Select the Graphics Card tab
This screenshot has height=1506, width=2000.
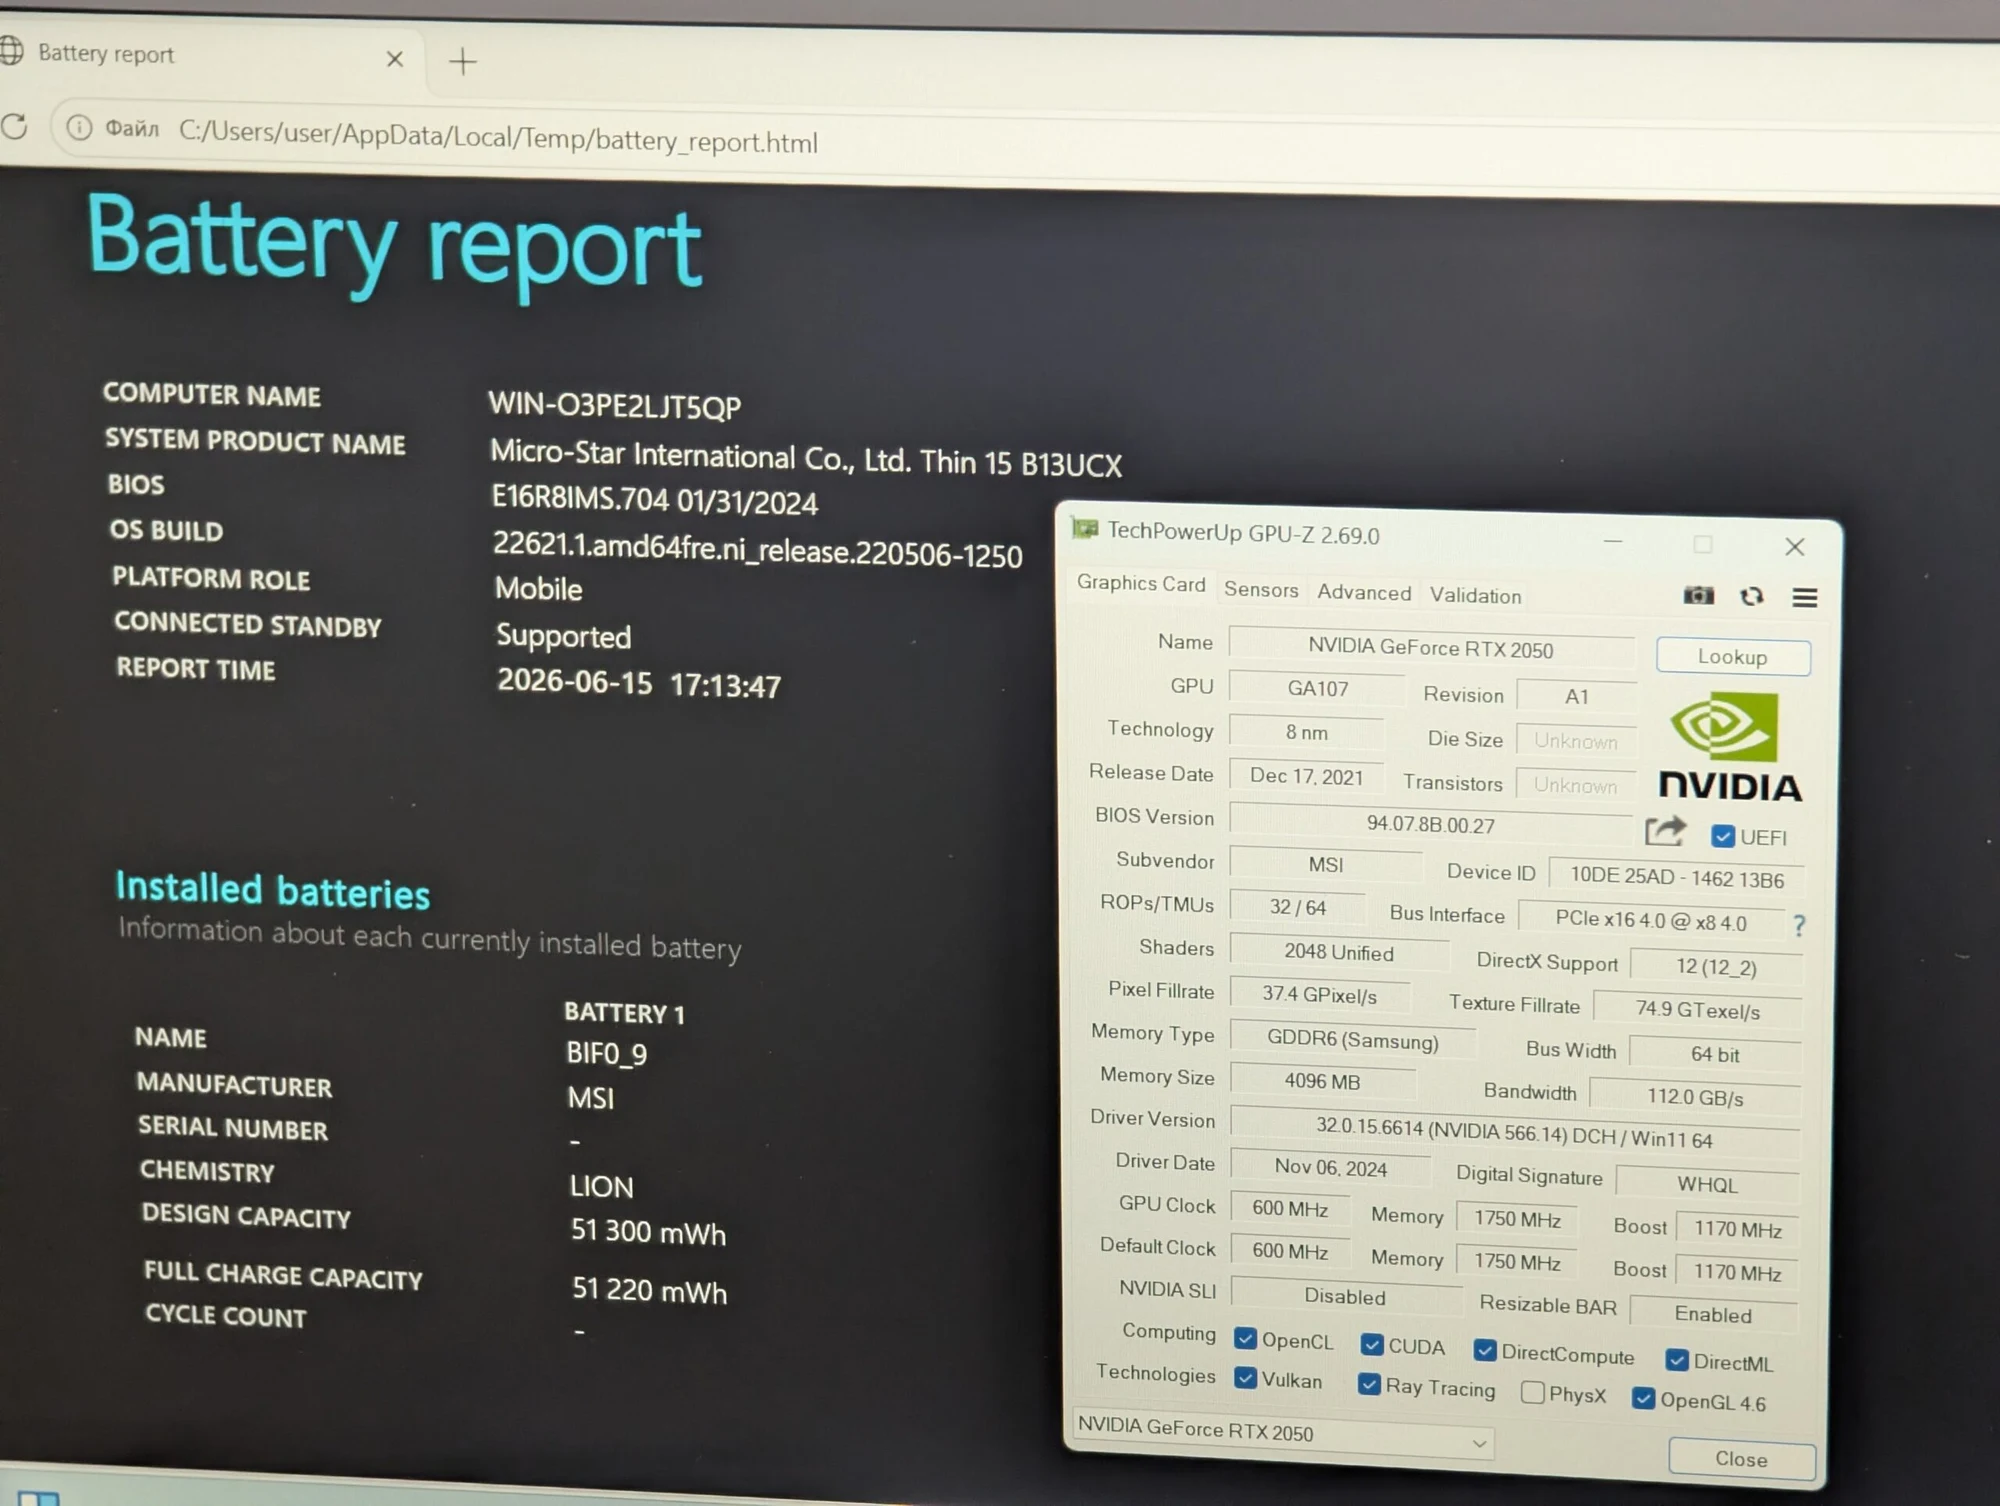[1141, 584]
